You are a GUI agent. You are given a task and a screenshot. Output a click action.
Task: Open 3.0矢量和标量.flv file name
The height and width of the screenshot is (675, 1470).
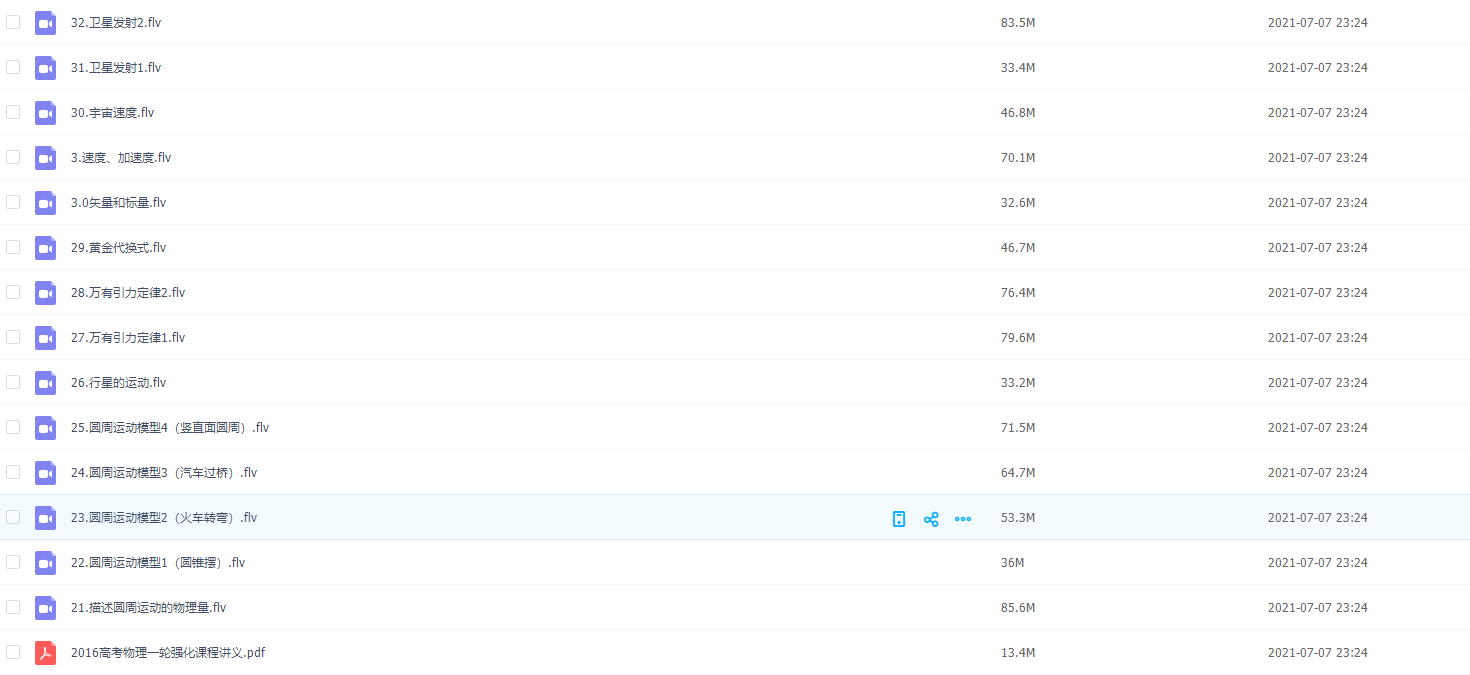(x=118, y=203)
